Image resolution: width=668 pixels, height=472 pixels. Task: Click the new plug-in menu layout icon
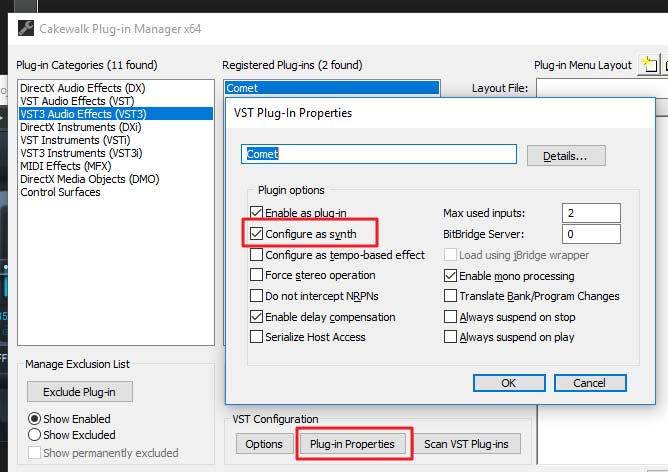point(649,65)
